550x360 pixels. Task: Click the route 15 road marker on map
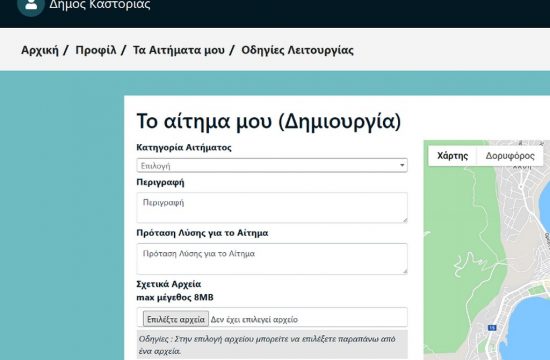[492, 327]
